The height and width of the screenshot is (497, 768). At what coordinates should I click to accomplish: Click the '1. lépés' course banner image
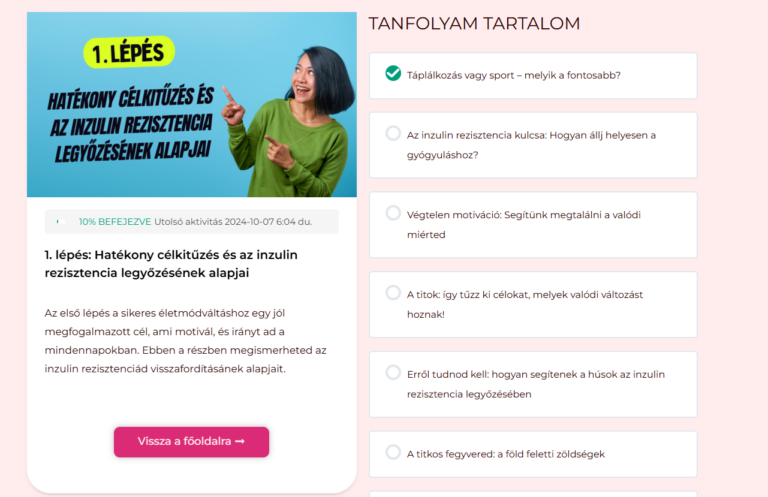pos(192,105)
